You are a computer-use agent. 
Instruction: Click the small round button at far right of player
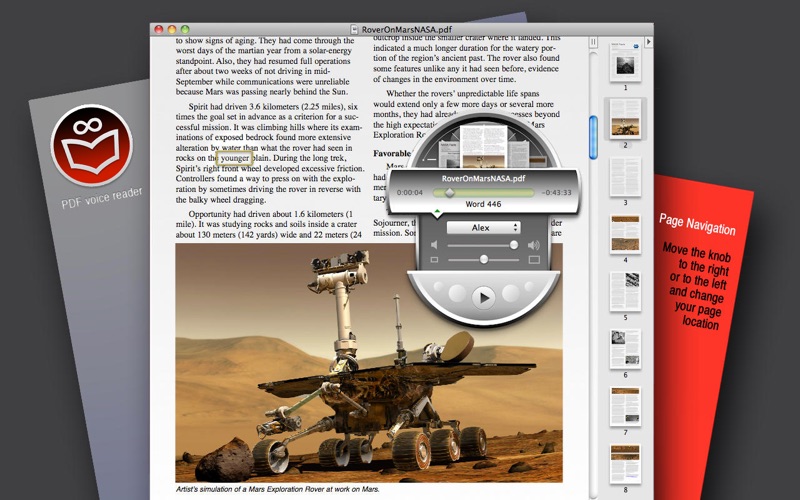click(529, 287)
